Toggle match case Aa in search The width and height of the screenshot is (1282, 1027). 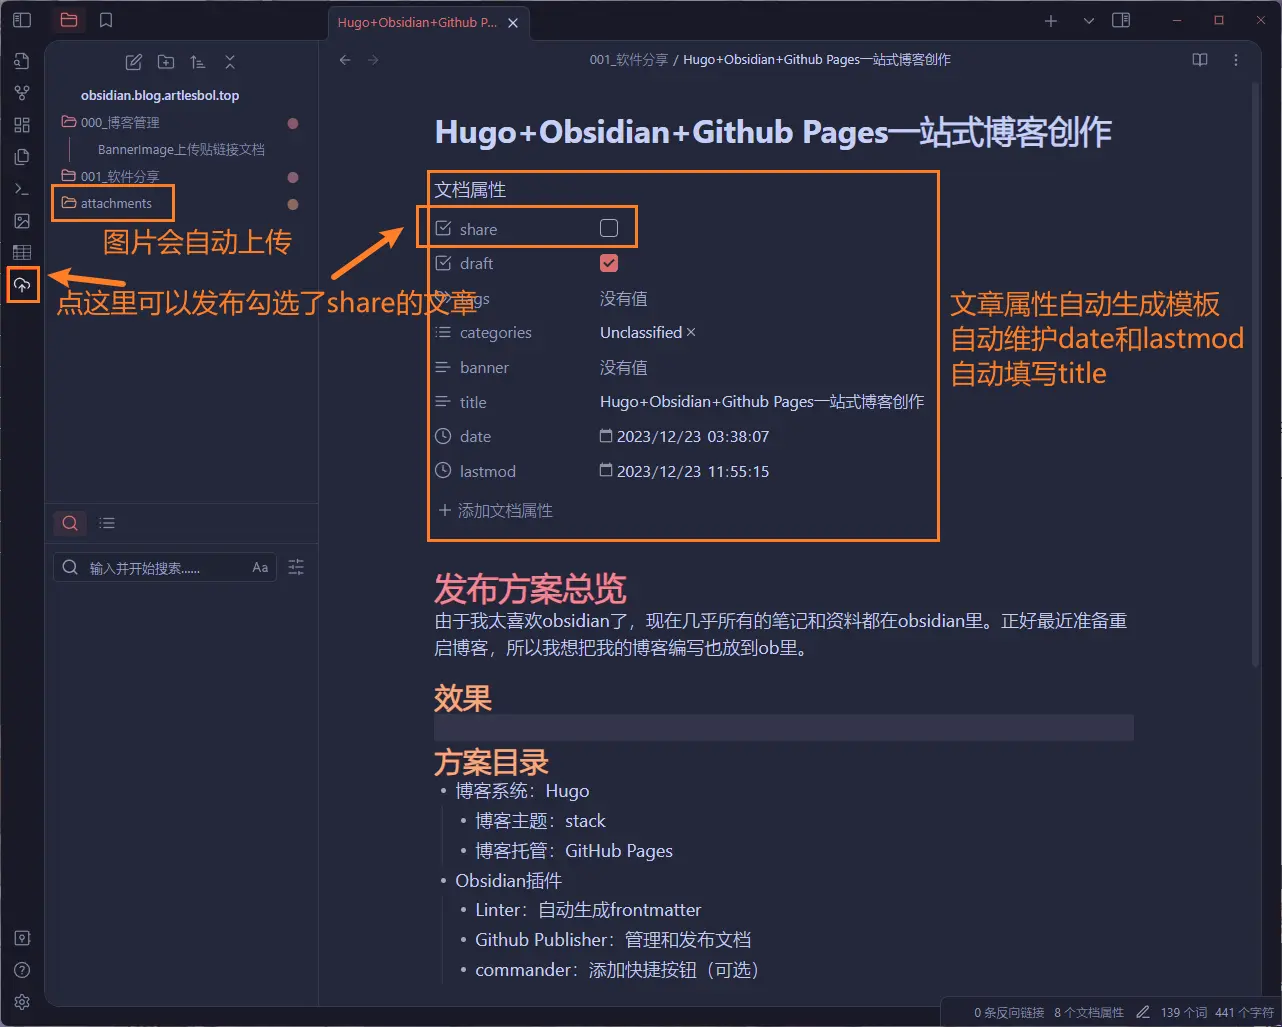(x=260, y=567)
